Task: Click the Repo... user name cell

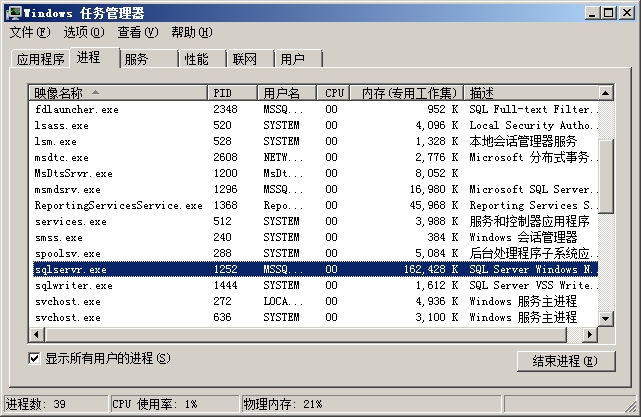Action: (x=283, y=205)
